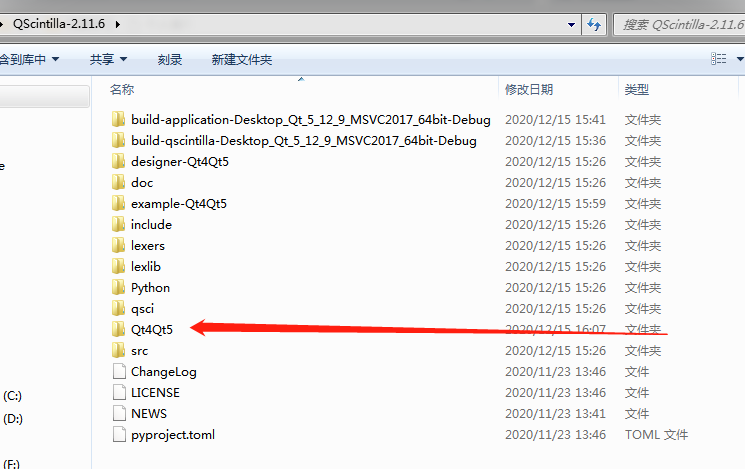Click the build-qscintilla-Desktop folder icon

[x=118, y=140]
